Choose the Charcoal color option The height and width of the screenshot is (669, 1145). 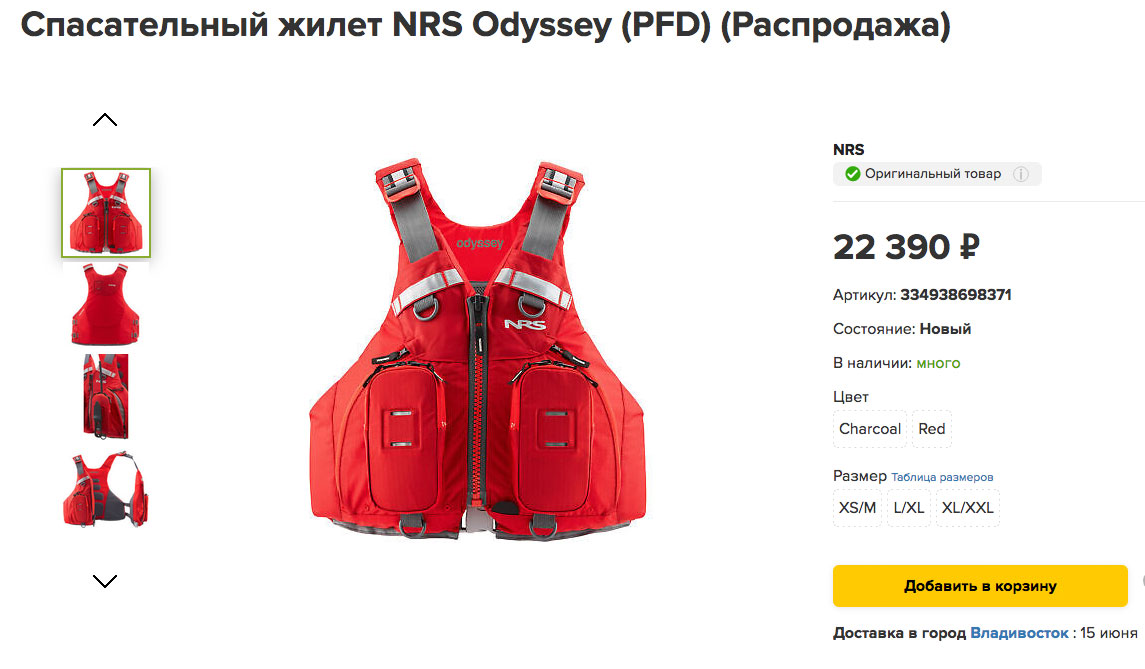point(870,429)
